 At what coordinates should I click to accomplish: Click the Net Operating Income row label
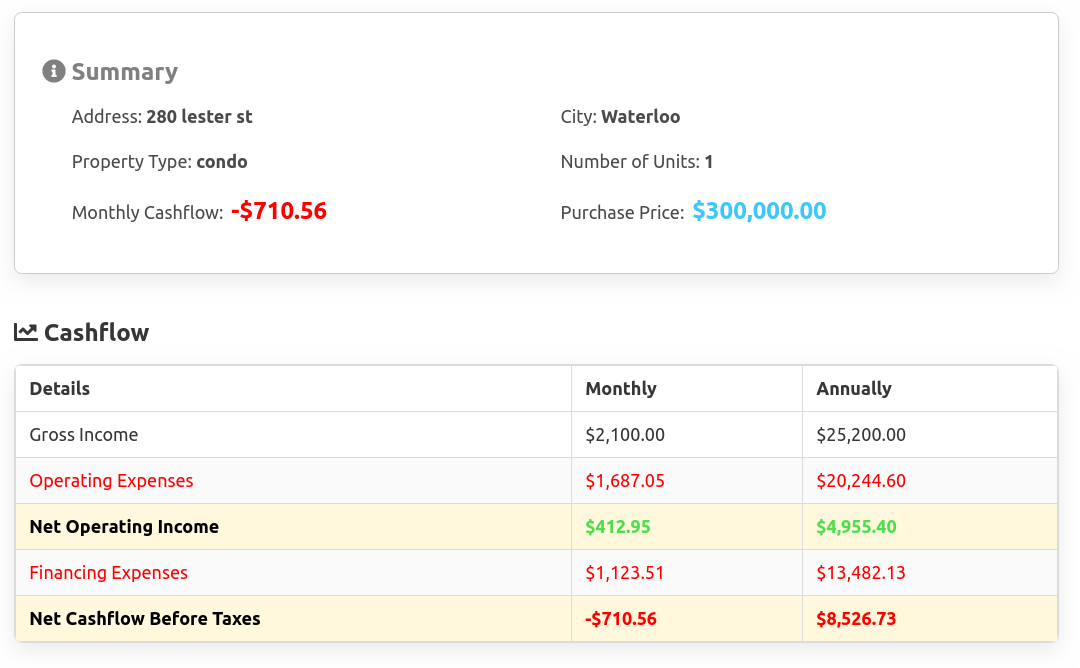[x=124, y=527]
